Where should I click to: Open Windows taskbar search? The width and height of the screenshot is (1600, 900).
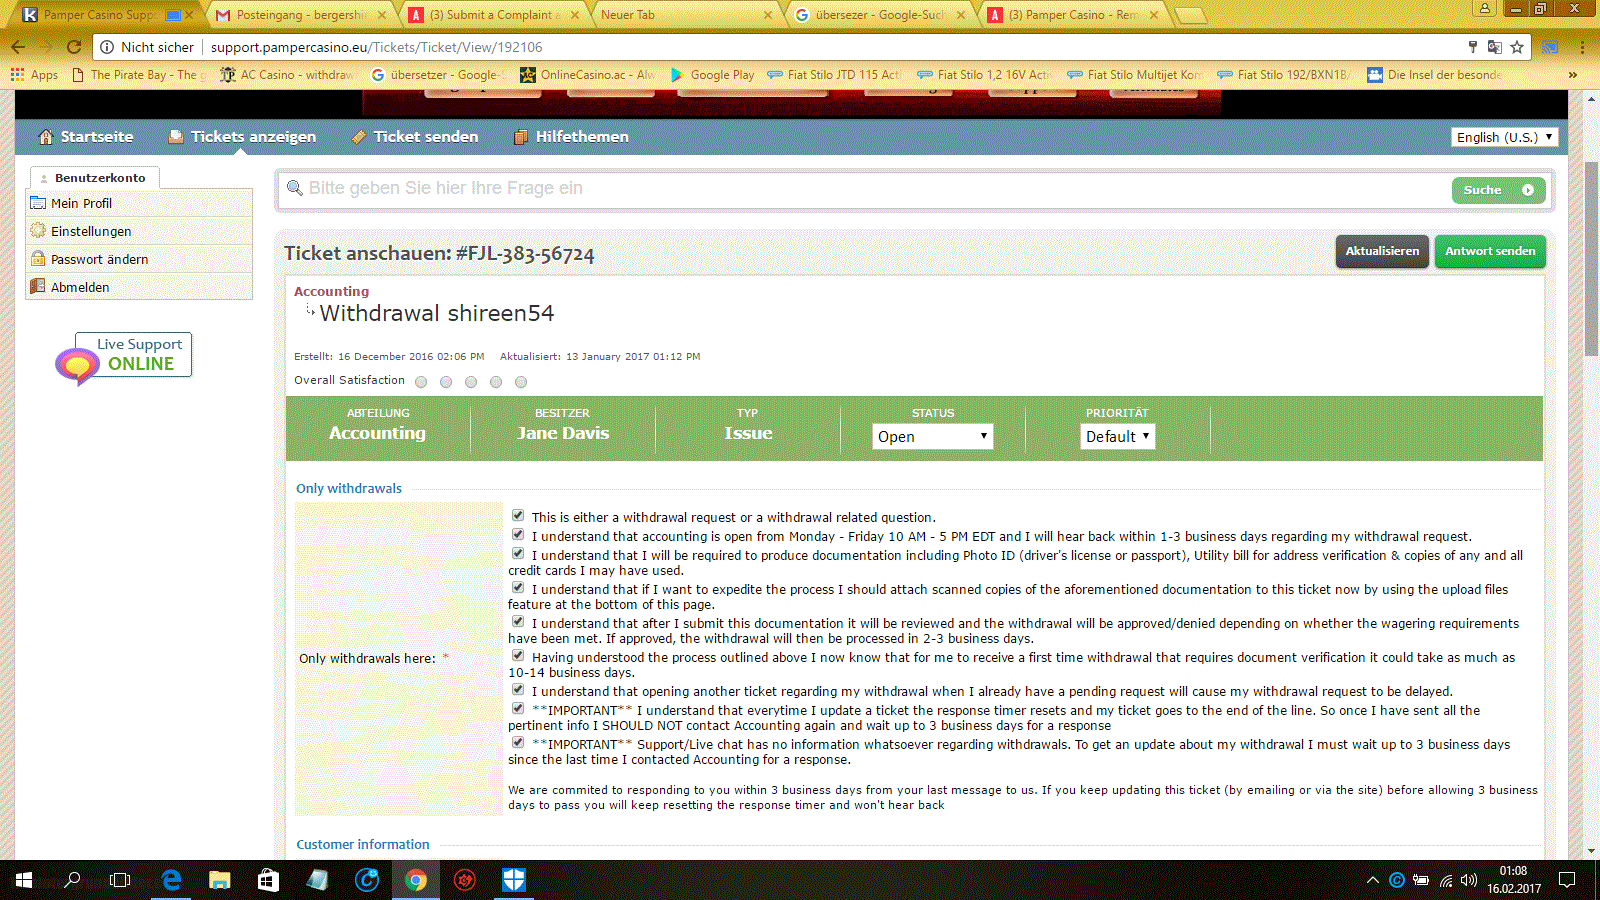point(72,880)
